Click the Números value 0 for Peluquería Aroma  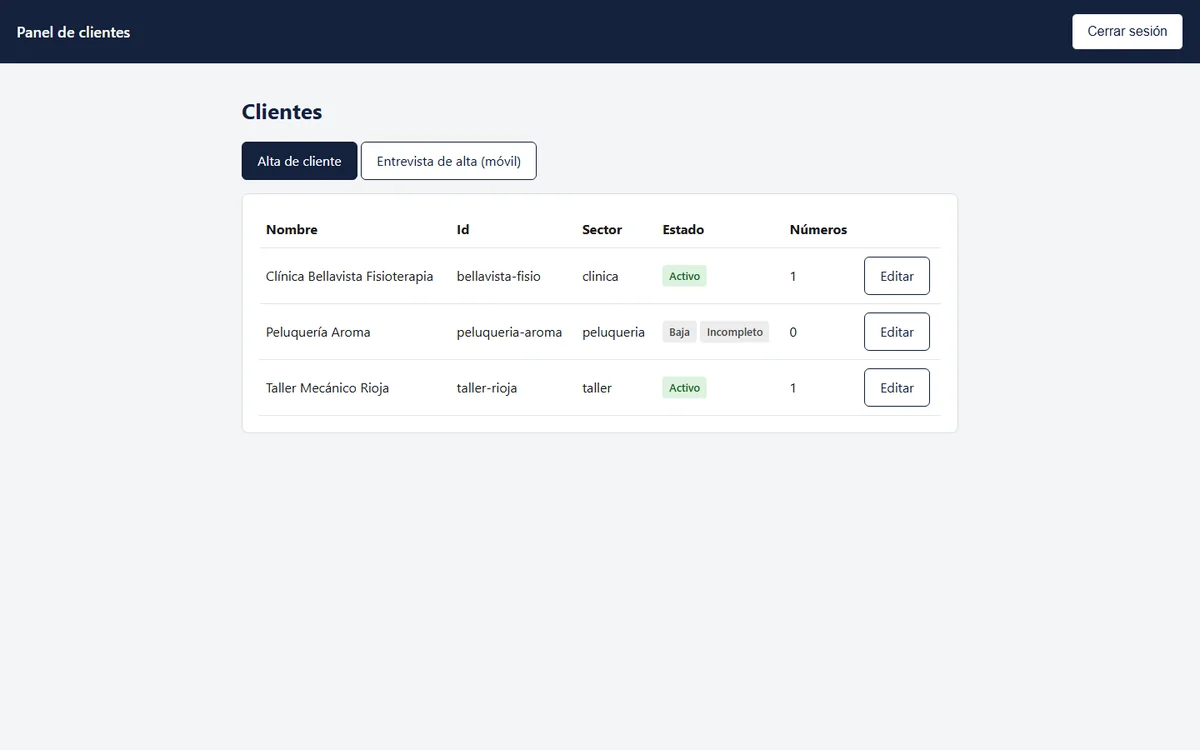coord(793,332)
